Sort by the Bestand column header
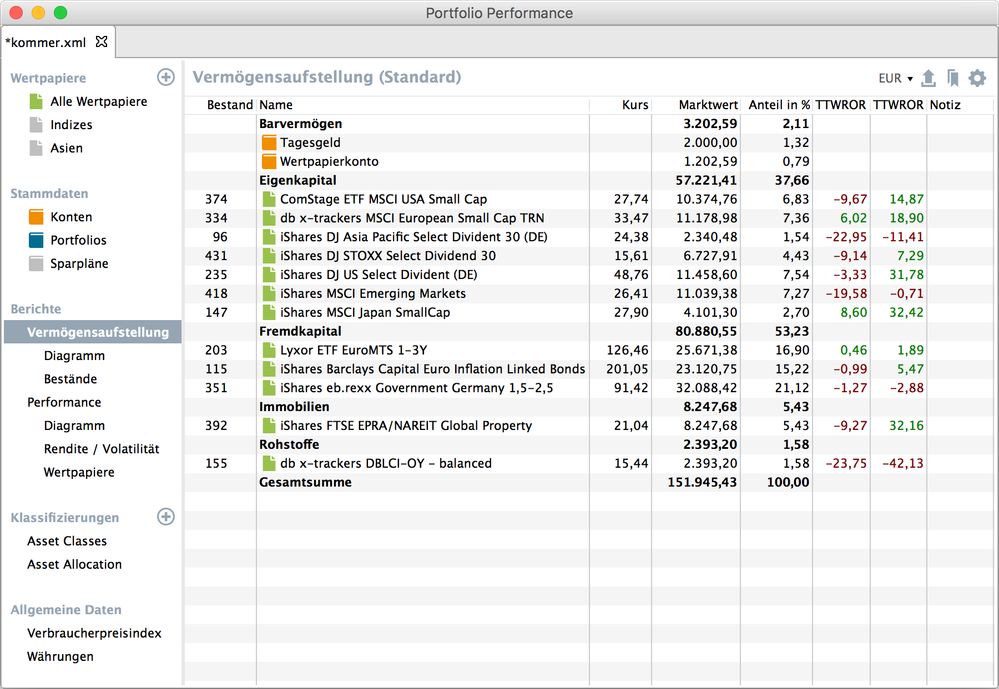The height and width of the screenshot is (689, 999). coord(229,105)
